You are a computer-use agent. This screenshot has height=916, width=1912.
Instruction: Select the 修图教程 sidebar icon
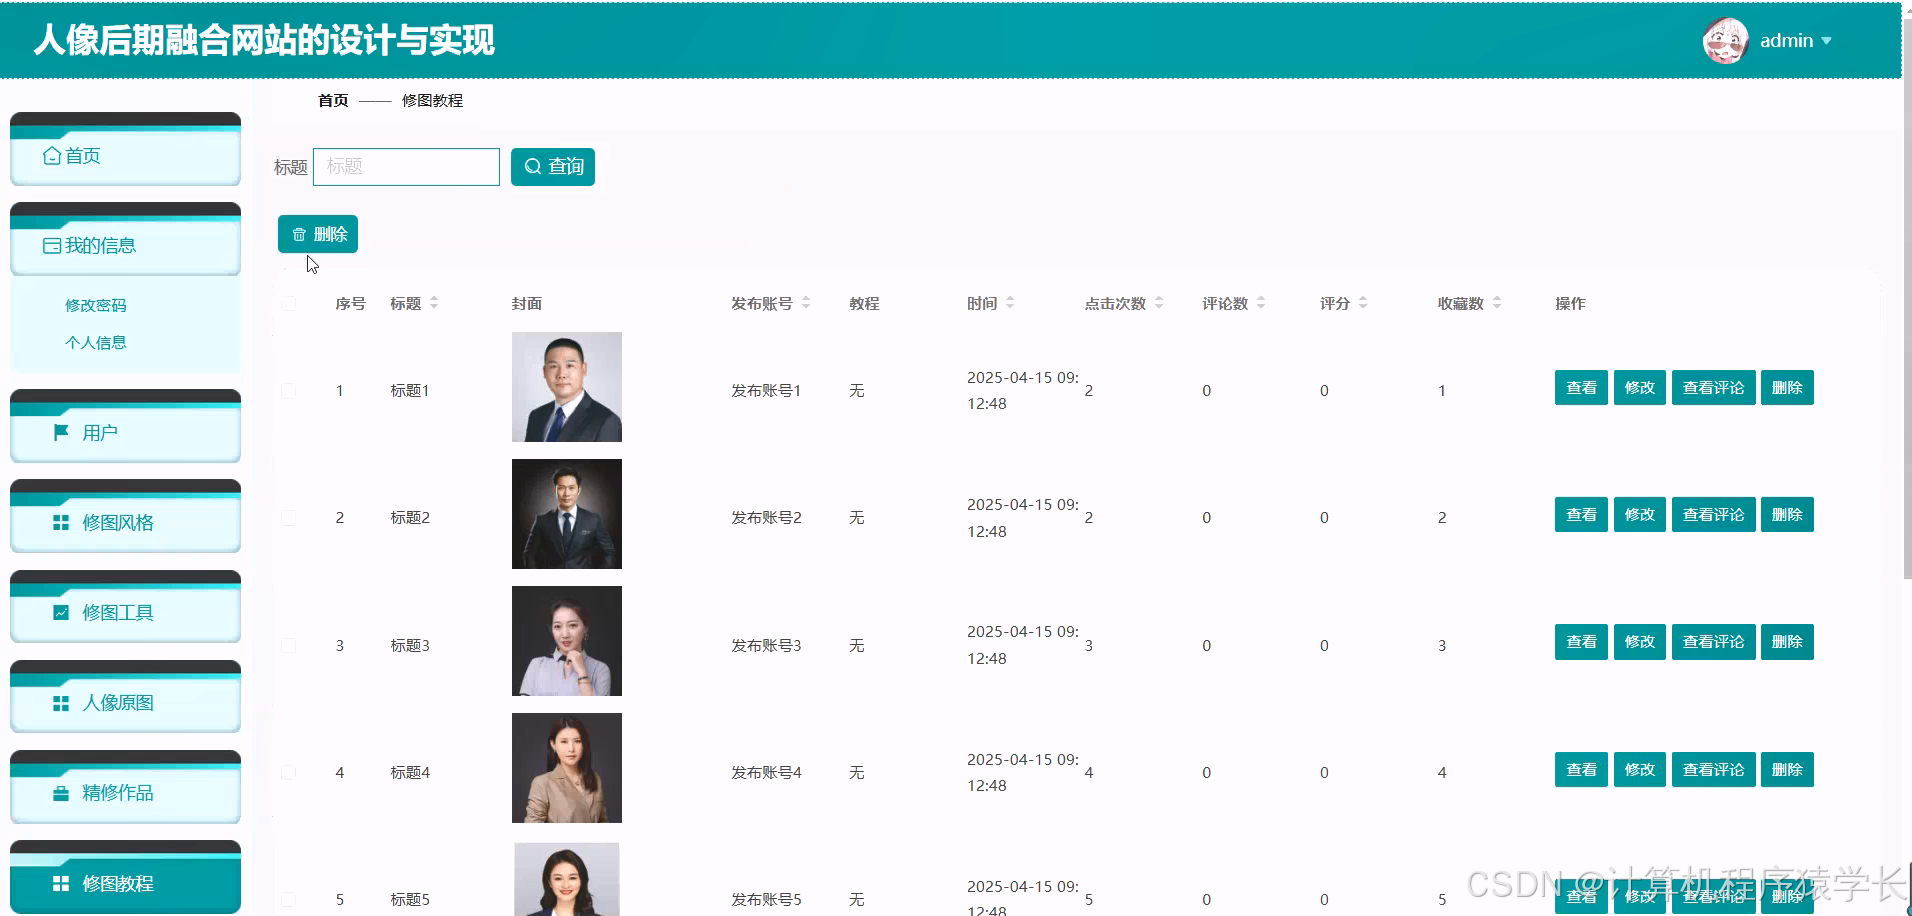[60, 883]
